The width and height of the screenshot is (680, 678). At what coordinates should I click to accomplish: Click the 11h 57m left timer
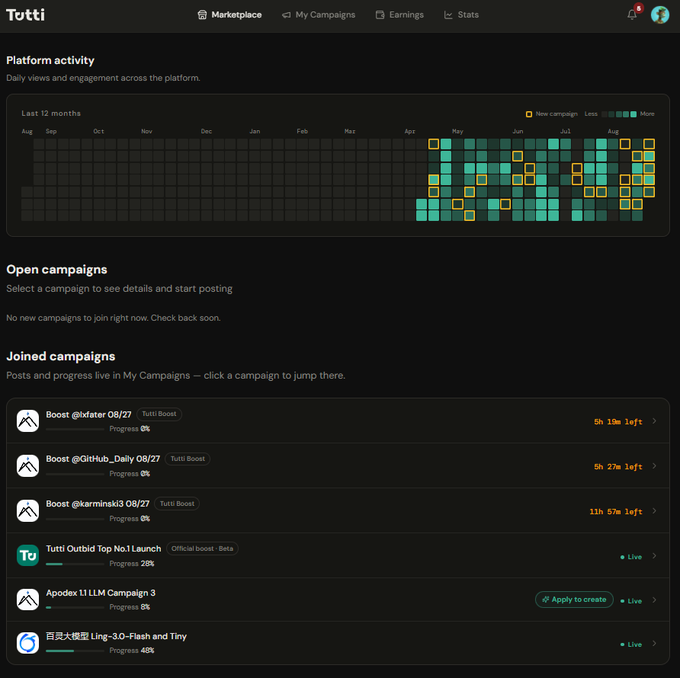tap(616, 512)
